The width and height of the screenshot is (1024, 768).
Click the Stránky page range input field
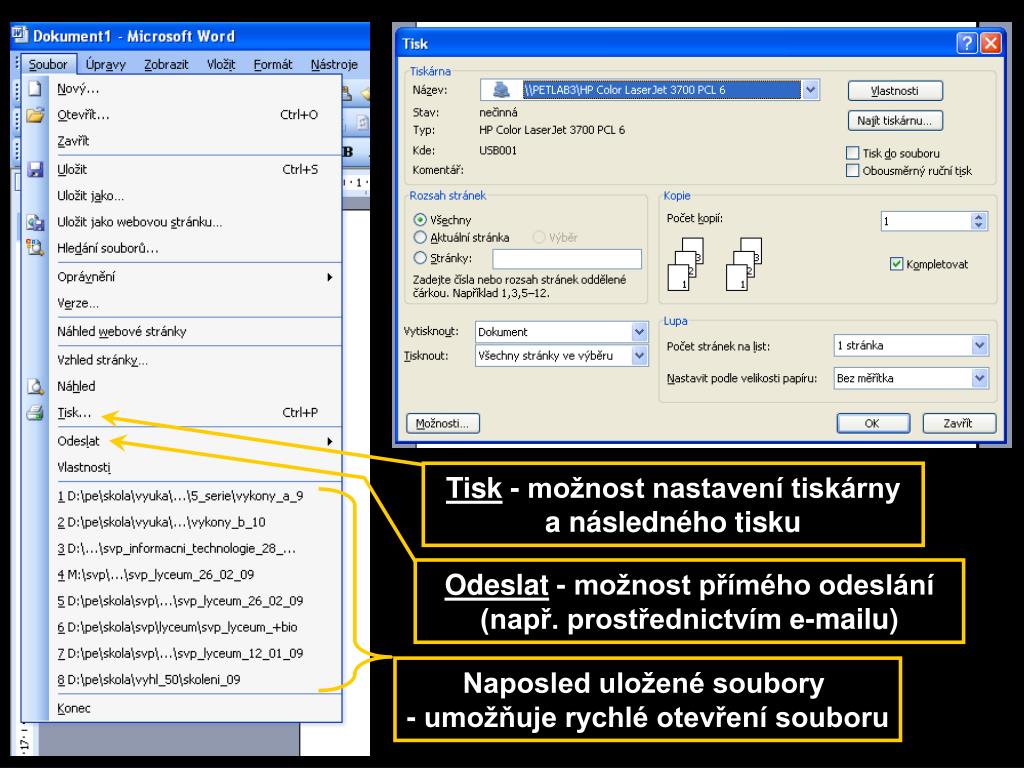[567, 259]
